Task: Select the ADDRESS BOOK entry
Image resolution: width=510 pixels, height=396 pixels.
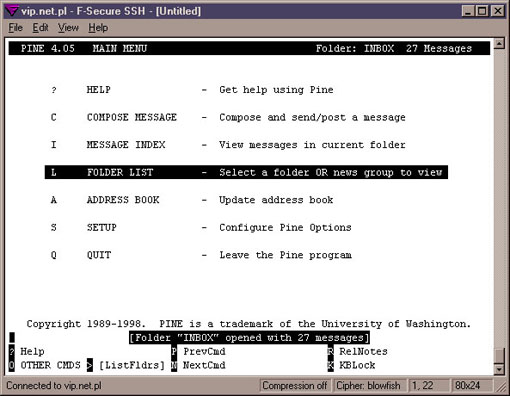Action: 123,200
